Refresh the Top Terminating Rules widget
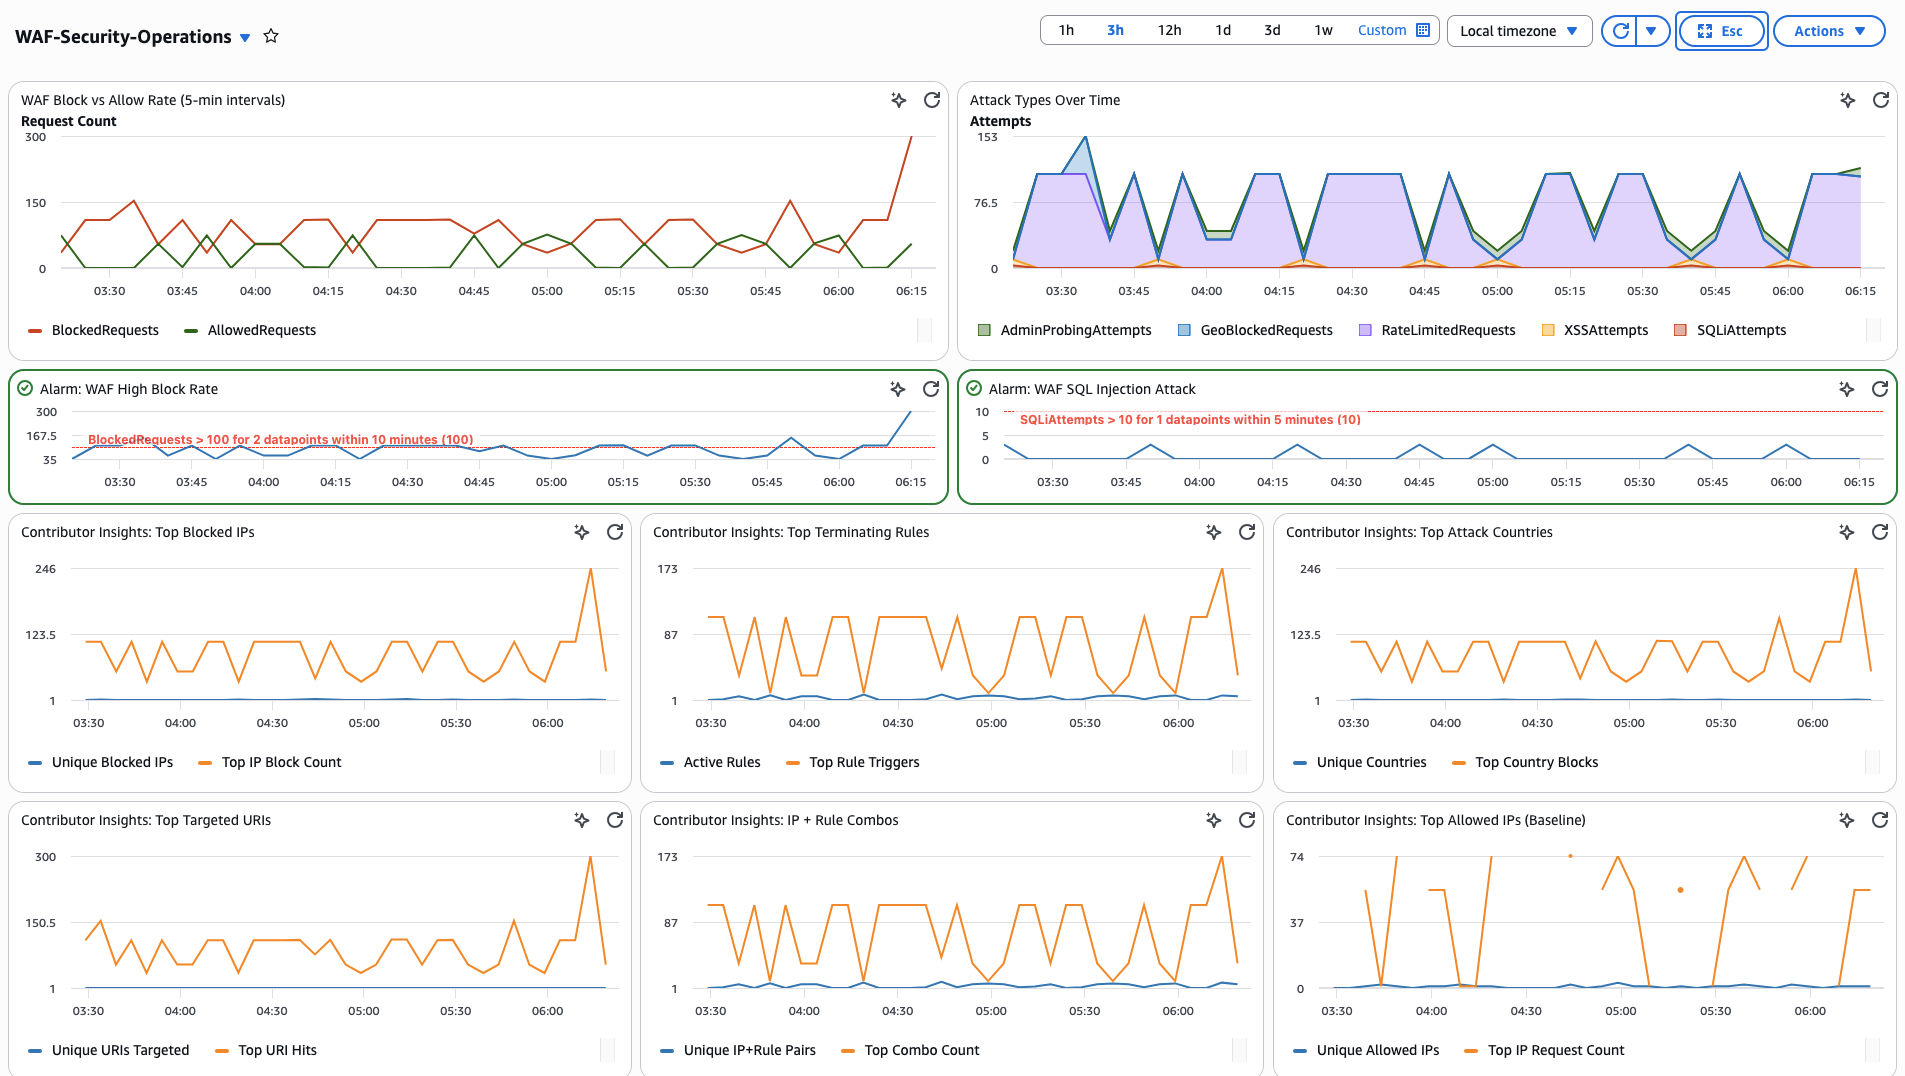Image resolution: width=1905 pixels, height=1076 pixels. tap(1247, 532)
